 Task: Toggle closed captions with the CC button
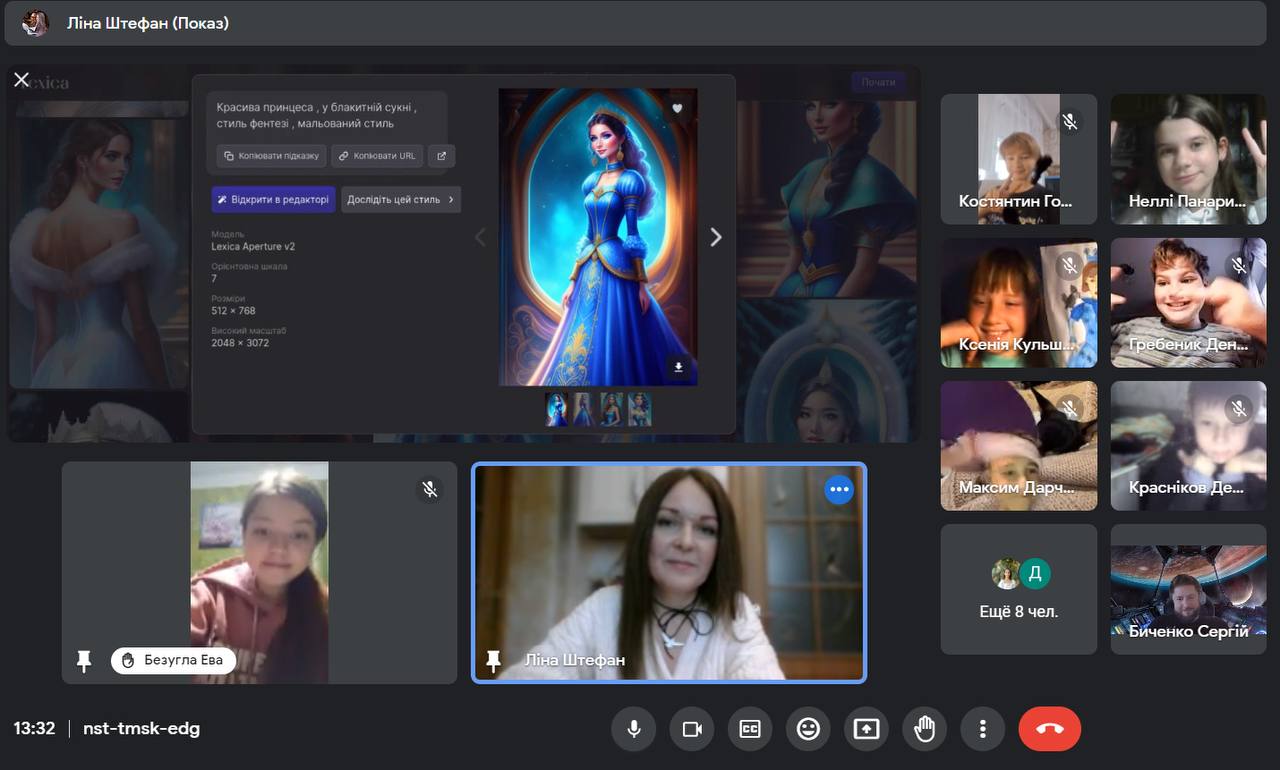[750, 729]
